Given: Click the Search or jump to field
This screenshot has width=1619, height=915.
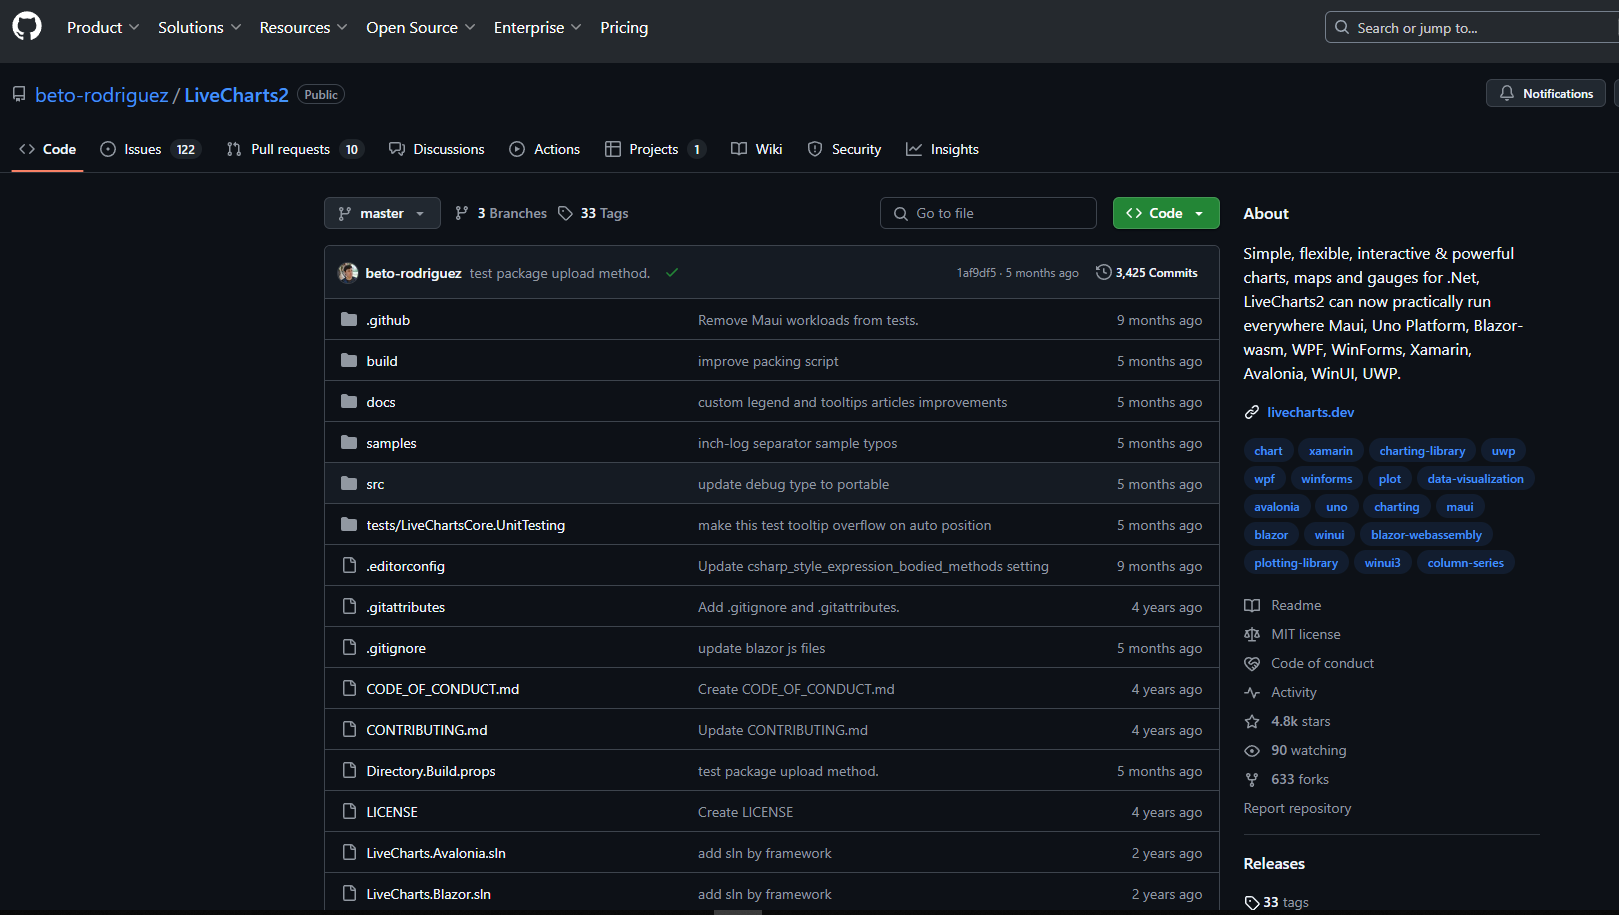Looking at the screenshot, I should pos(1472,27).
